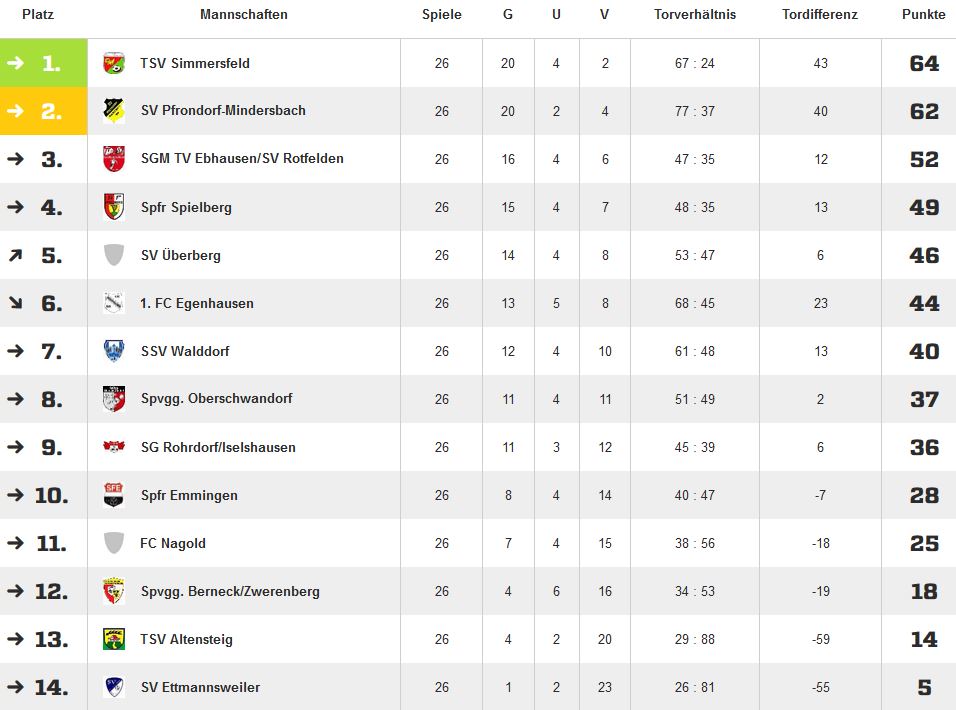Click the down-arrow trend icon at rank 6
Viewport: 956px width, 710px height.
coord(16,303)
